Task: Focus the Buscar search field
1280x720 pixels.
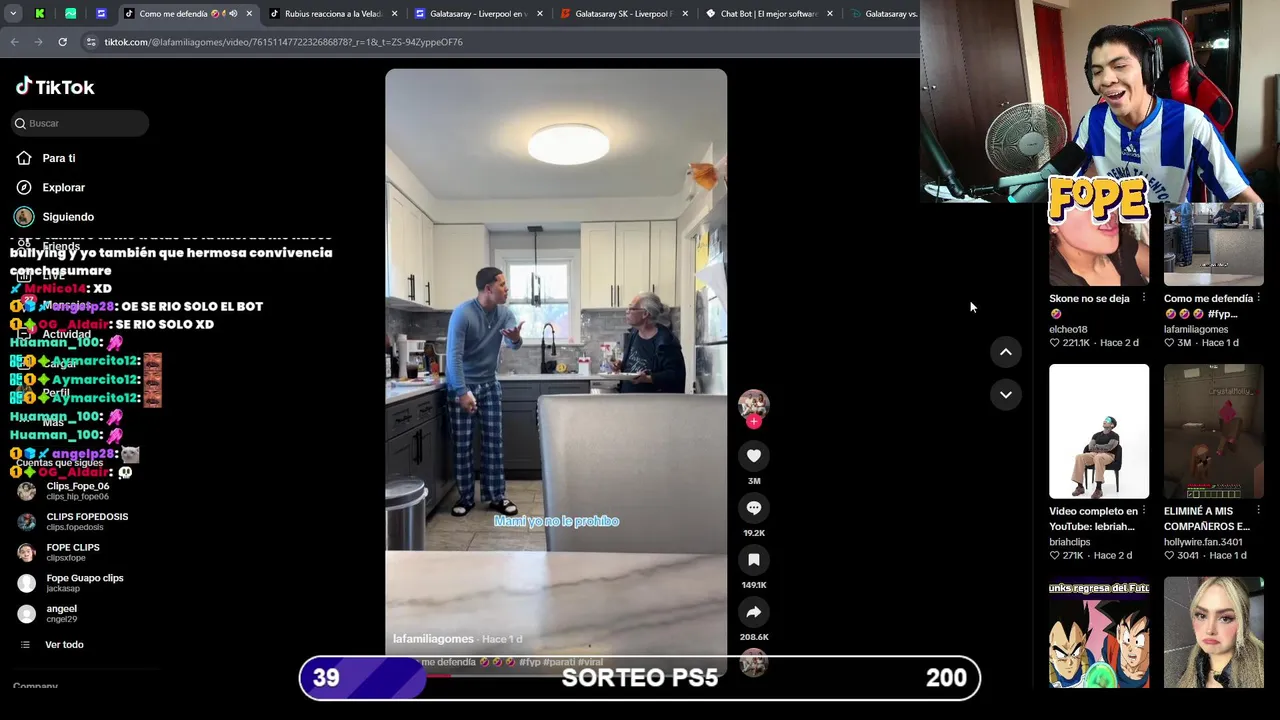Action: coord(80,123)
